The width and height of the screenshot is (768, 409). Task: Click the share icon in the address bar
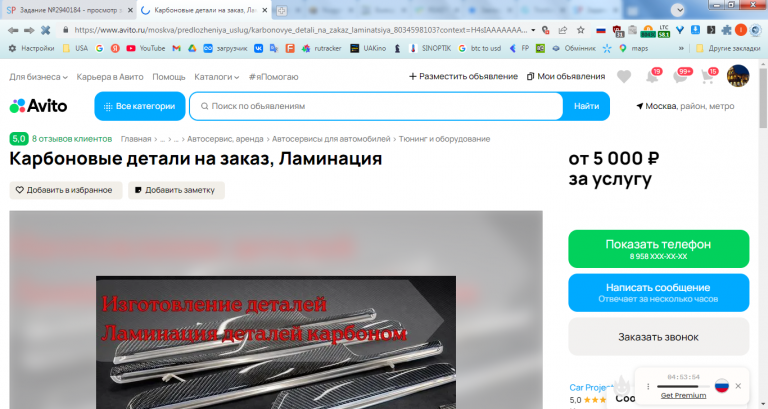[563, 30]
